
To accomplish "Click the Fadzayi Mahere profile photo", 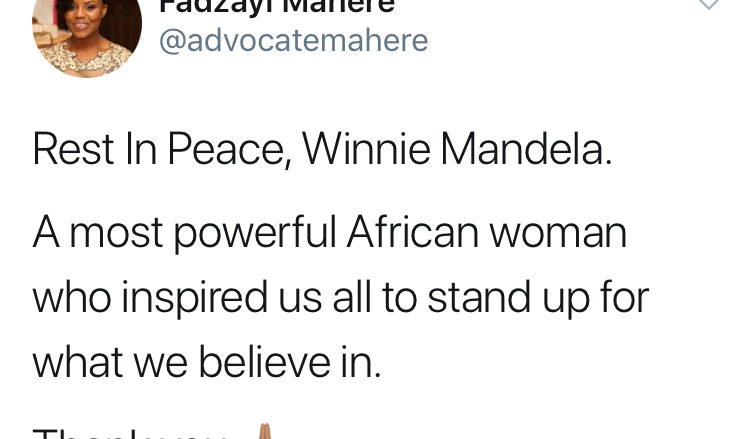I will point(73,34).
